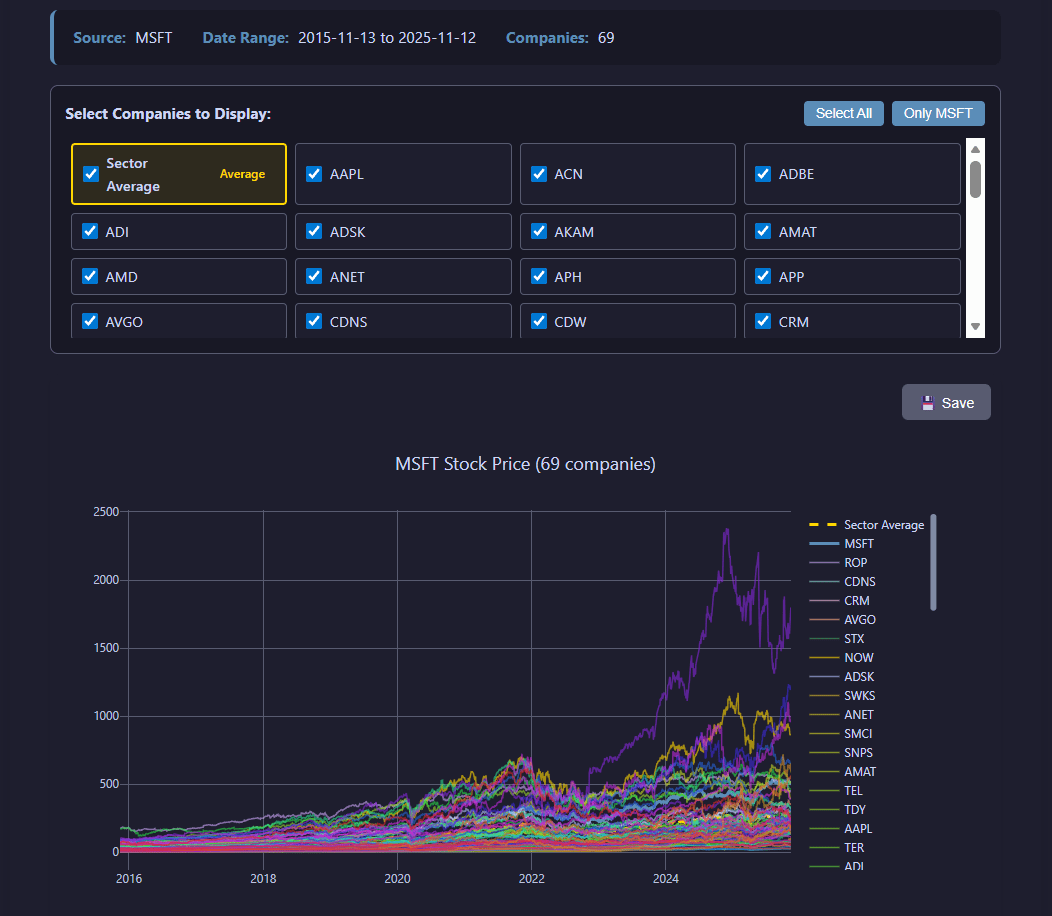Screen dimensions: 1052x916
Task: Click the floppy disk icon on Save
Action: pyautogui.click(x=927, y=403)
